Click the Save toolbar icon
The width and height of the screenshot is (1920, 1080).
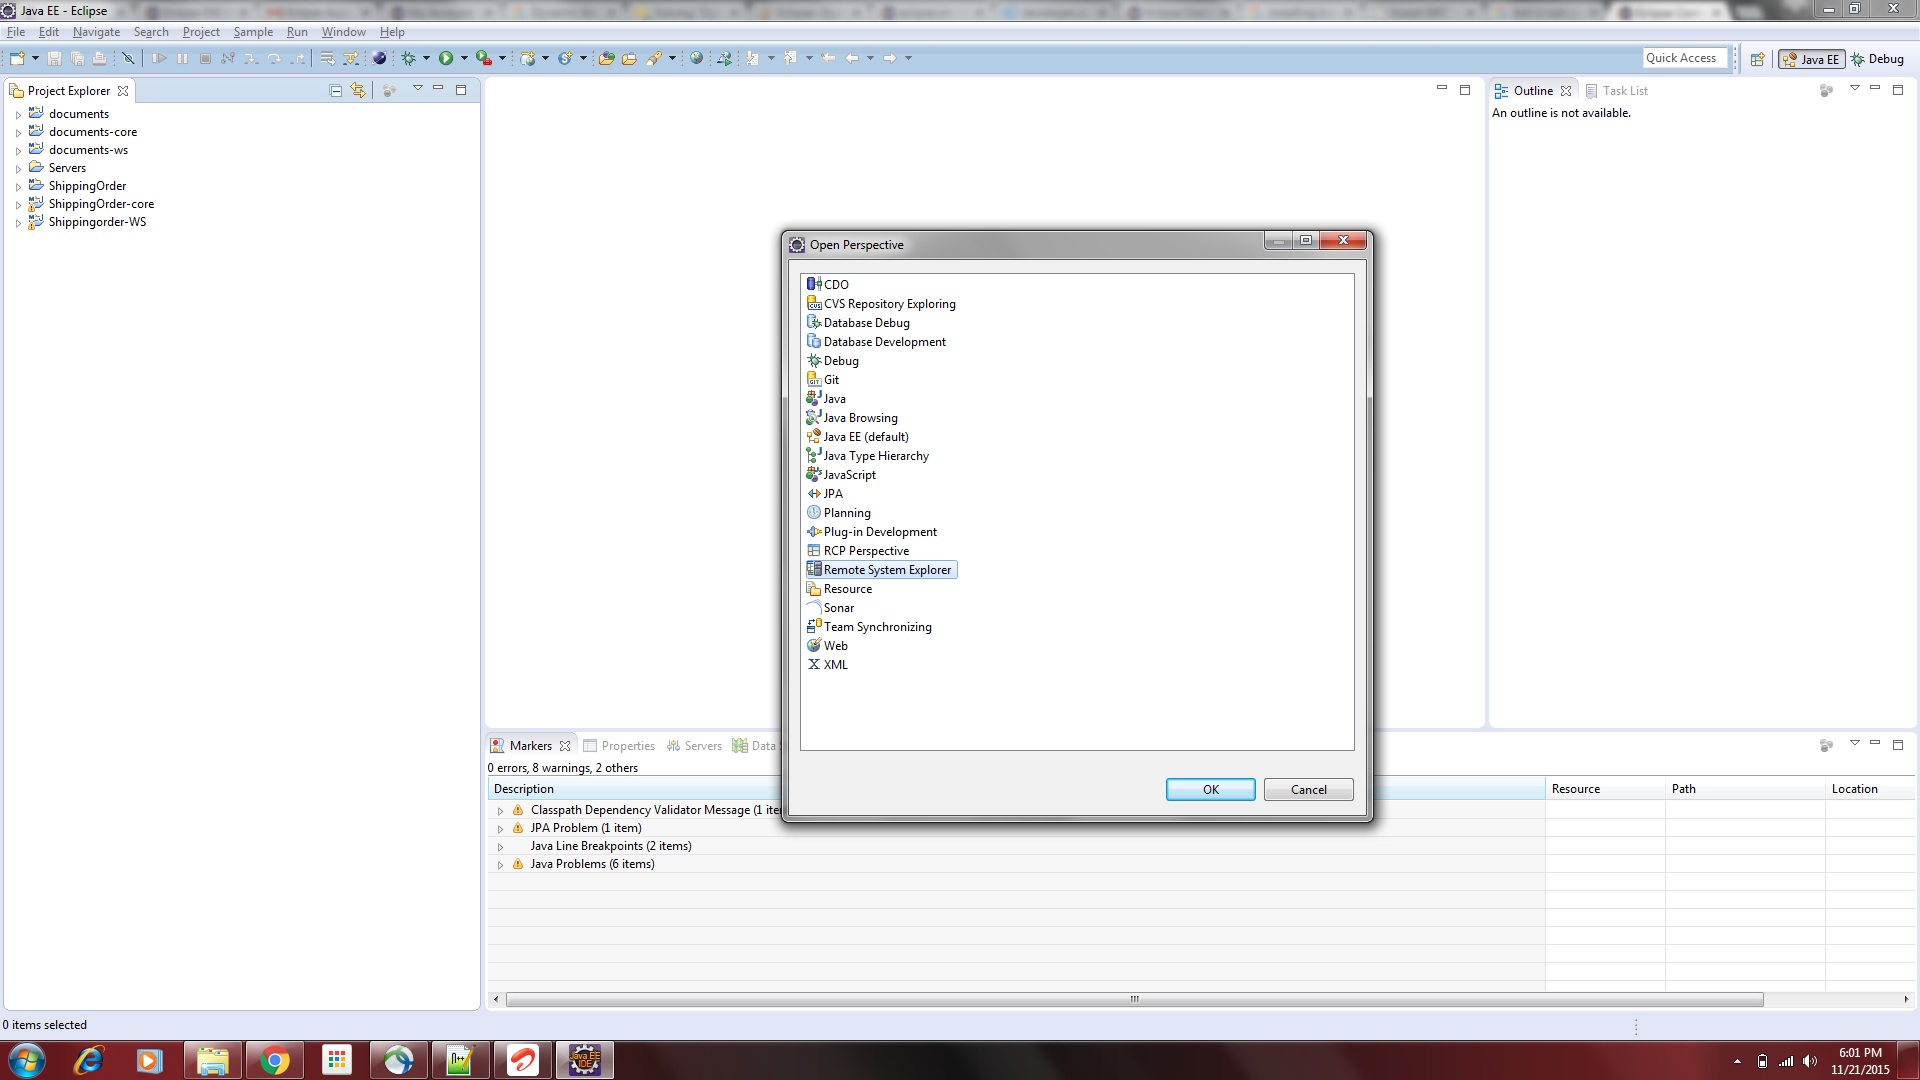pos(54,58)
